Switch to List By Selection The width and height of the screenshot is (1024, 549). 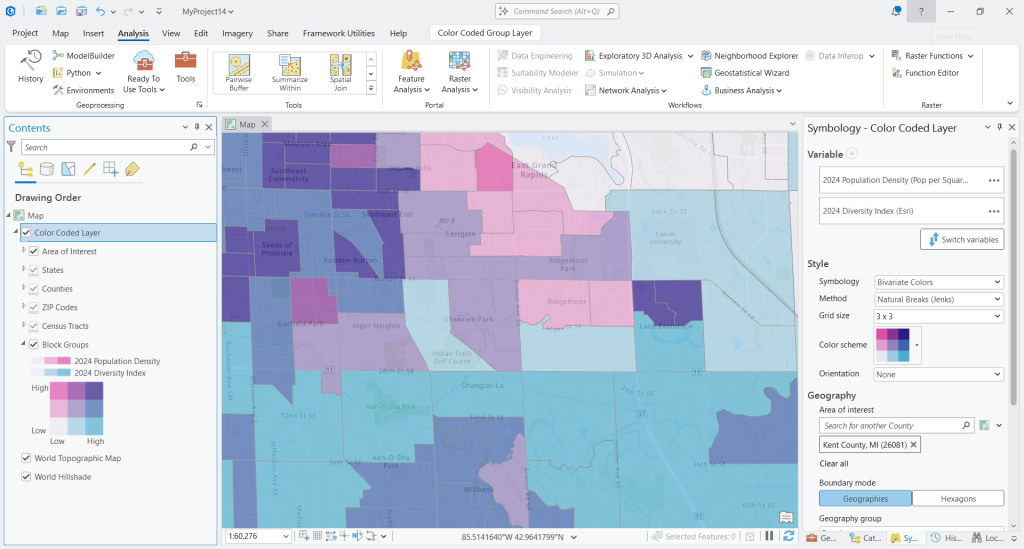click(68, 170)
